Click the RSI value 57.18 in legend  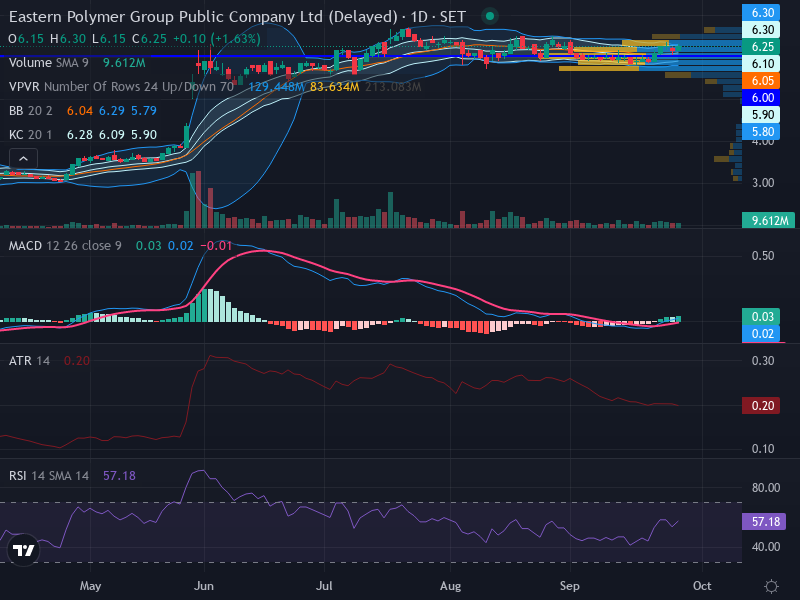pos(119,476)
